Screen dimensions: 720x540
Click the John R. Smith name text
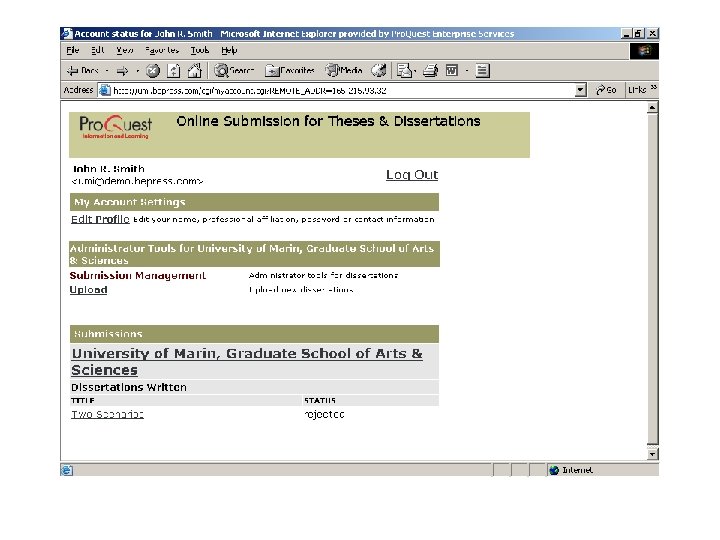(108, 169)
